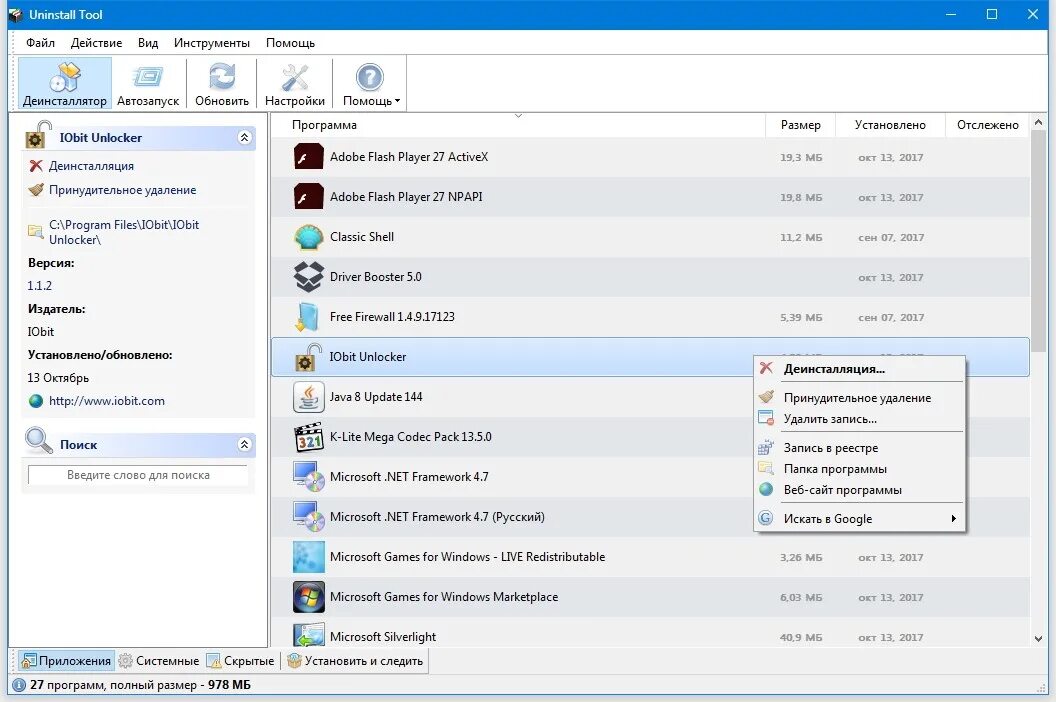
Task: Open the http://www.iobit.com link
Action: pos(106,401)
